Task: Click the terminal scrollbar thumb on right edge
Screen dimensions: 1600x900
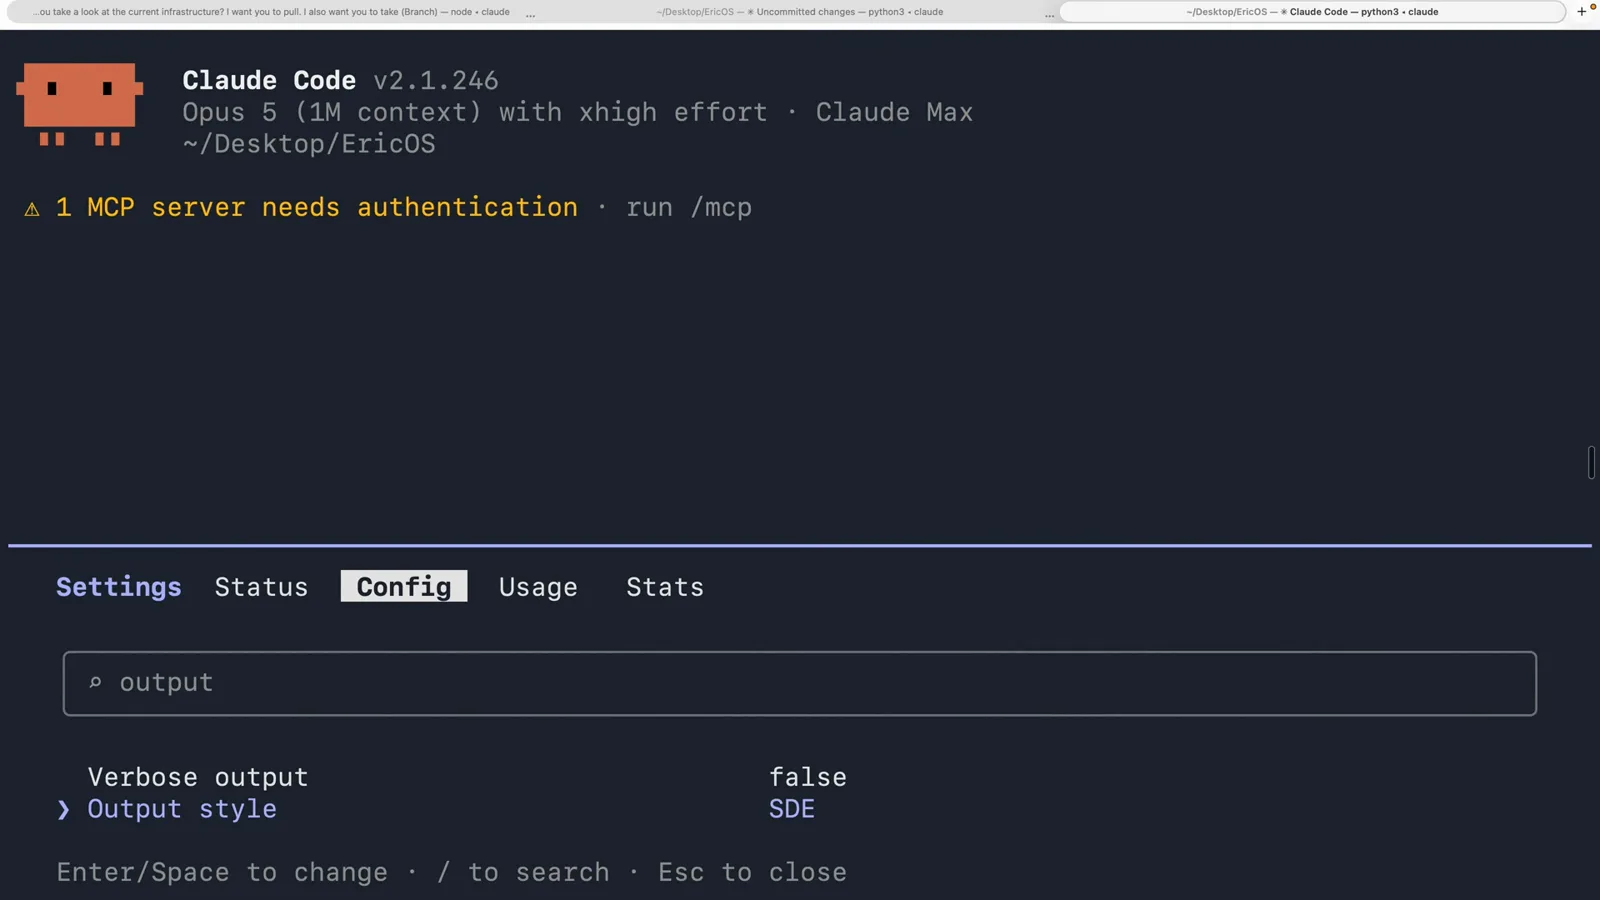Action: (x=1591, y=463)
